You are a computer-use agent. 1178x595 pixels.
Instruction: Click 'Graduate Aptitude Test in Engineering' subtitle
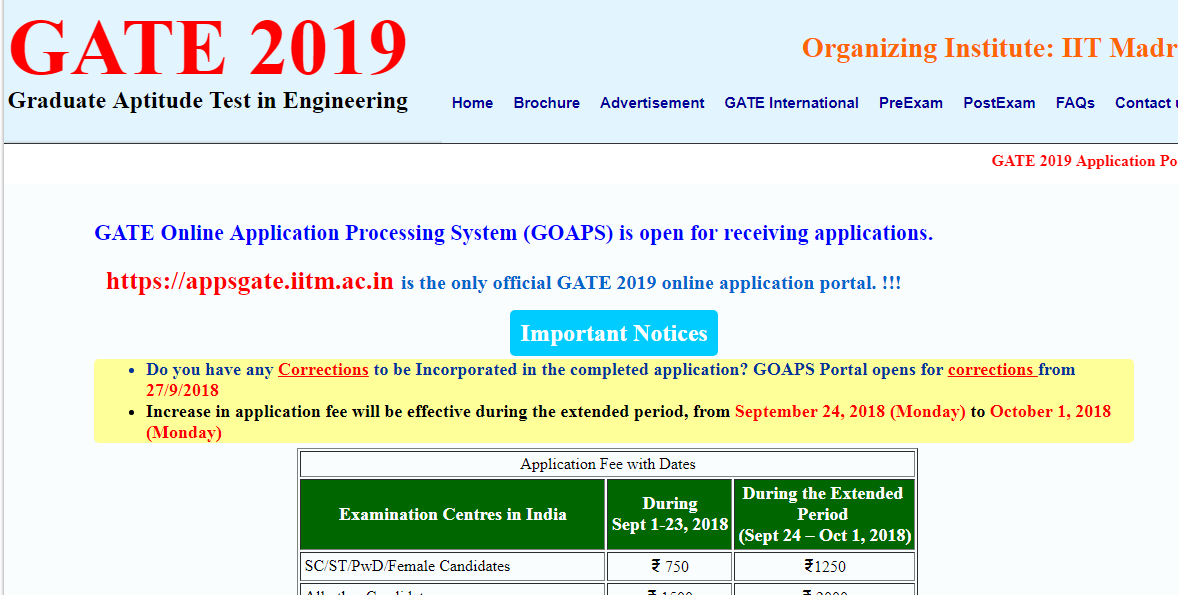point(208,100)
